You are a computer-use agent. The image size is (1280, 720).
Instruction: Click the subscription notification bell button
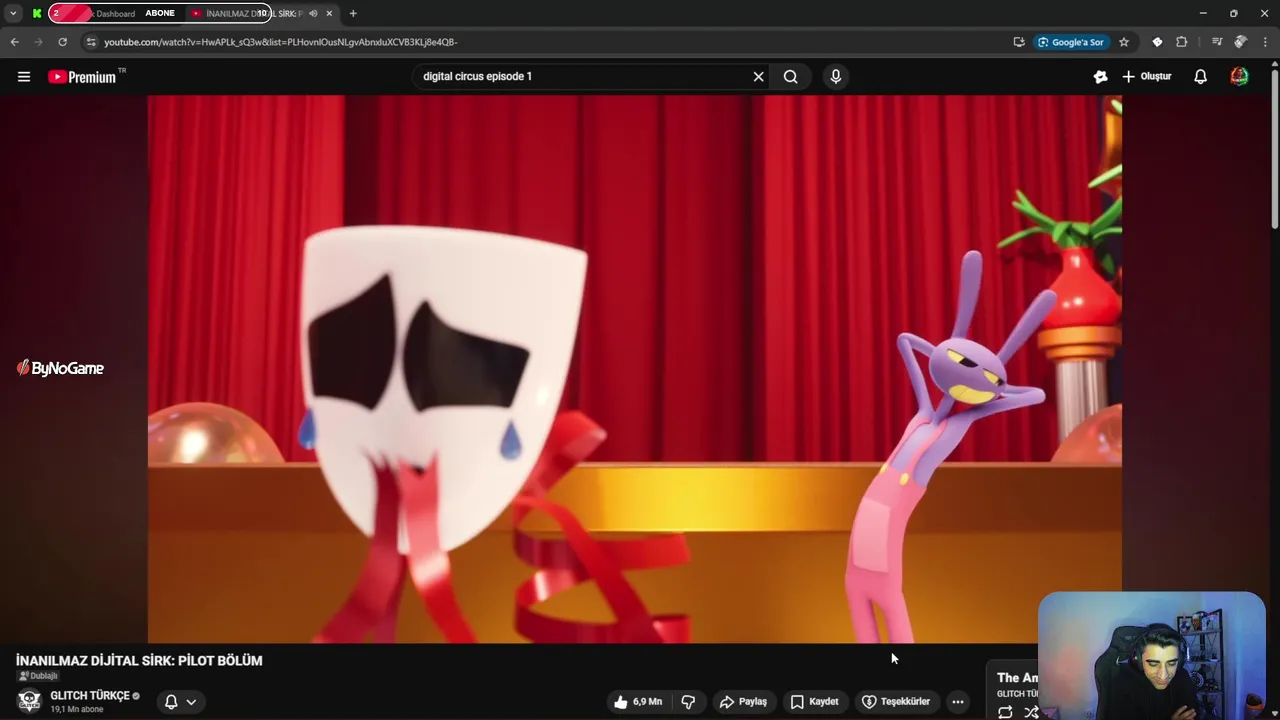(x=171, y=702)
